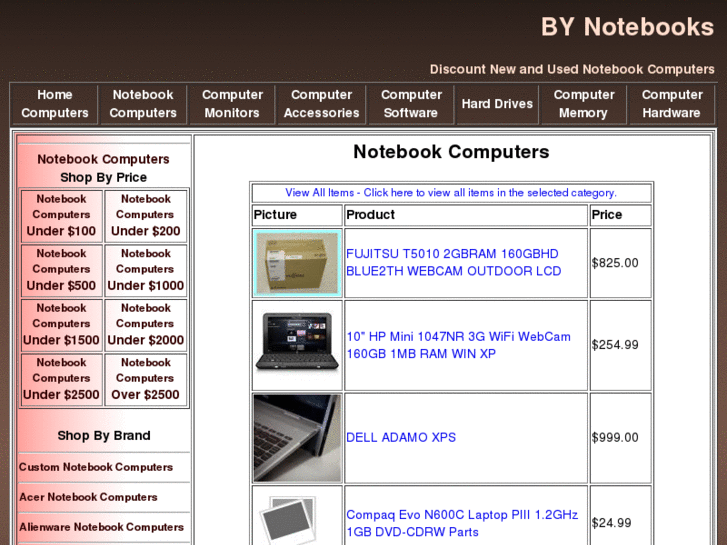Click the $825.00 price cell
This screenshot has height=545, width=727.
[620, 263]
